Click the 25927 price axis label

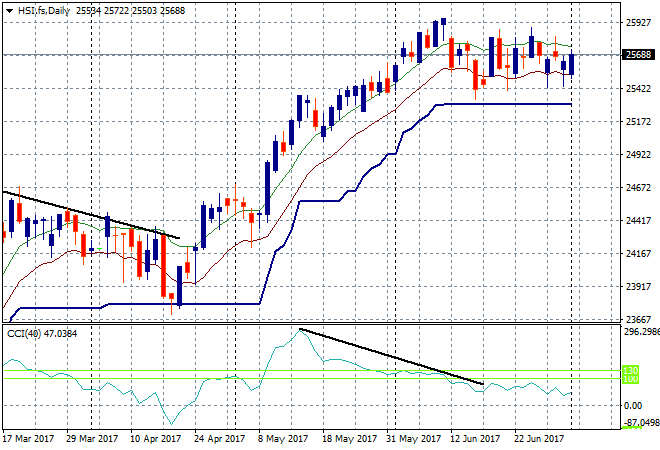tap(639, 23)
